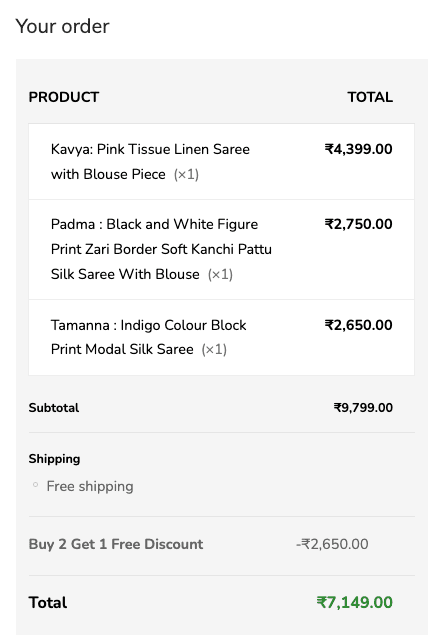This screenshot has width=443, height=635.
Task: Click the Padma saree quantity (×1)
Action: pos(220,274)
